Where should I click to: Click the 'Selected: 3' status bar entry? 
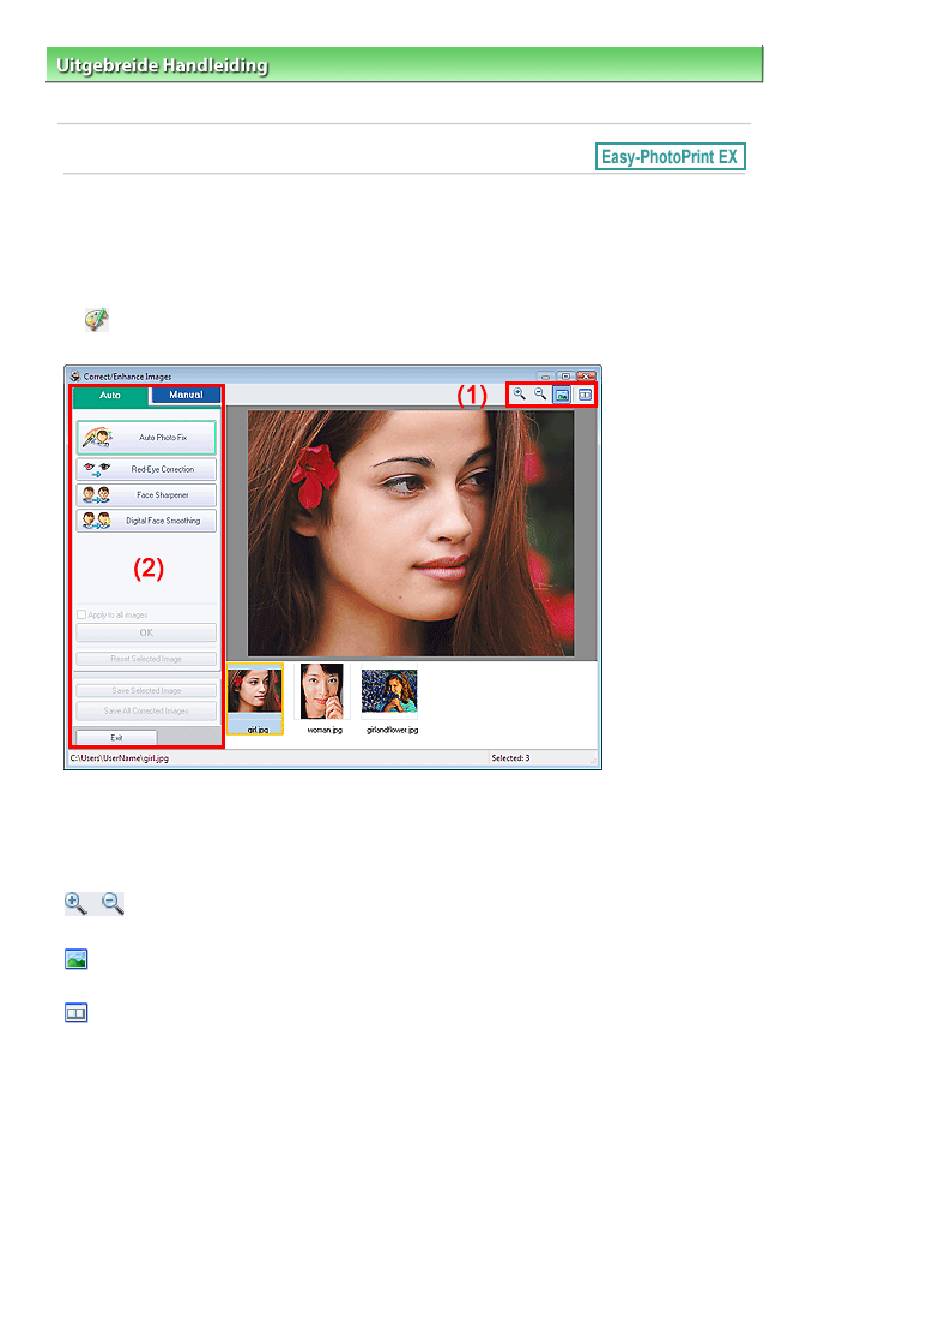[510, 759]
